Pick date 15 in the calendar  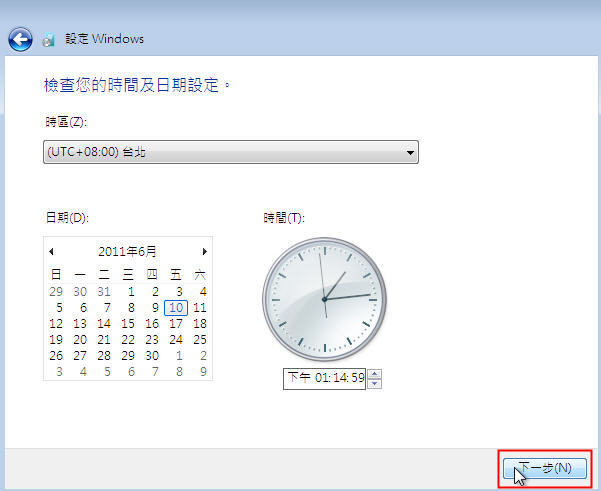128,324
